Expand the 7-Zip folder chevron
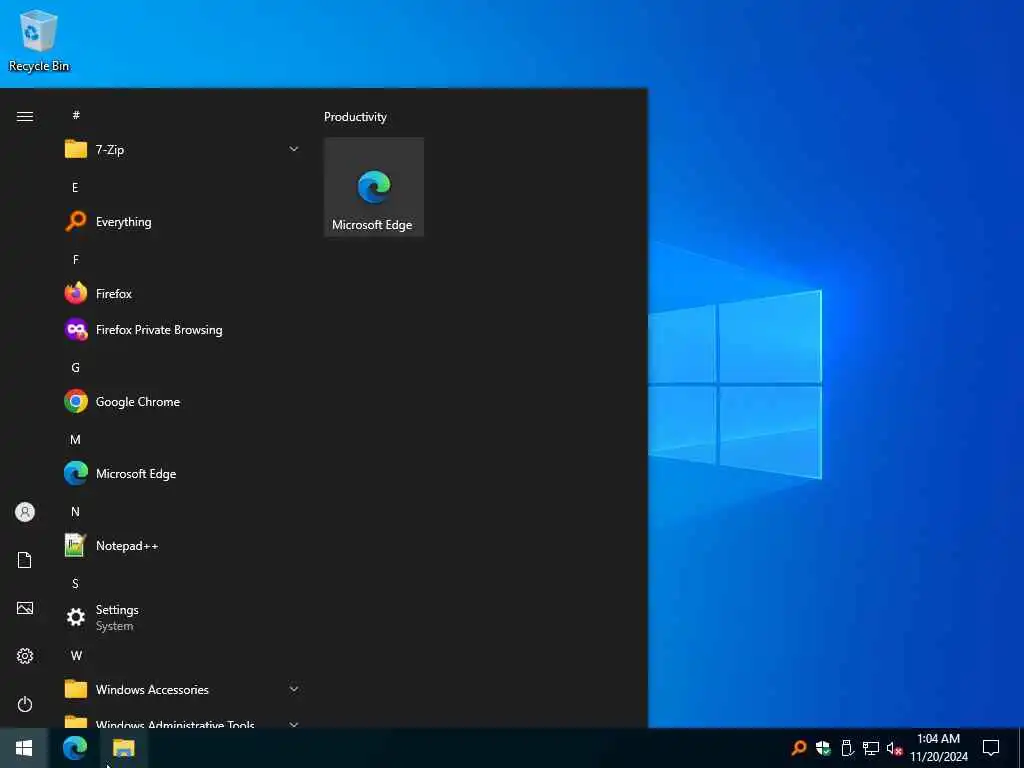Image resolution: width=1024 pixels, height=768 pixels. click(x=293, y=150)
